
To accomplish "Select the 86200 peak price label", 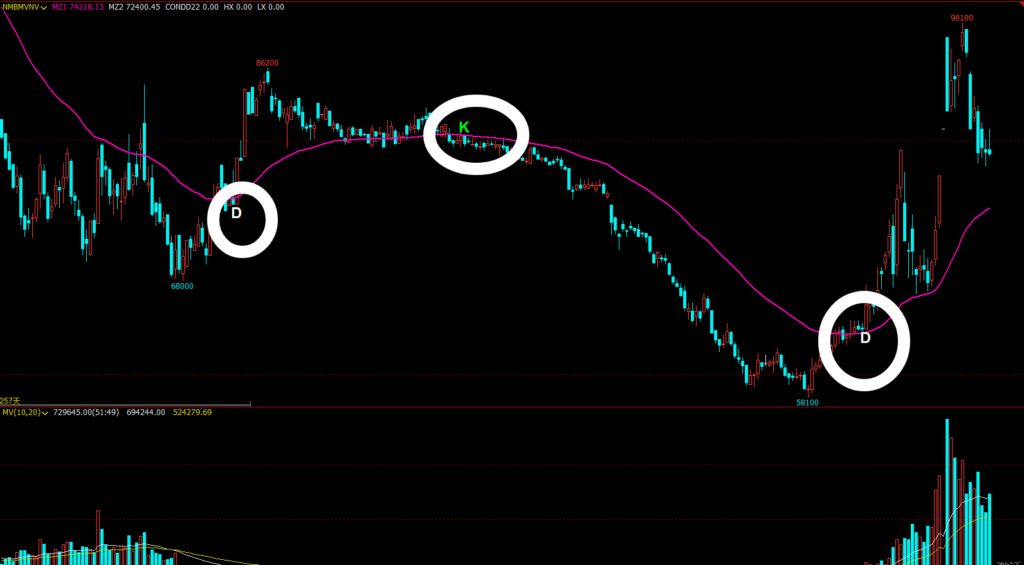I will click(267, 63).
